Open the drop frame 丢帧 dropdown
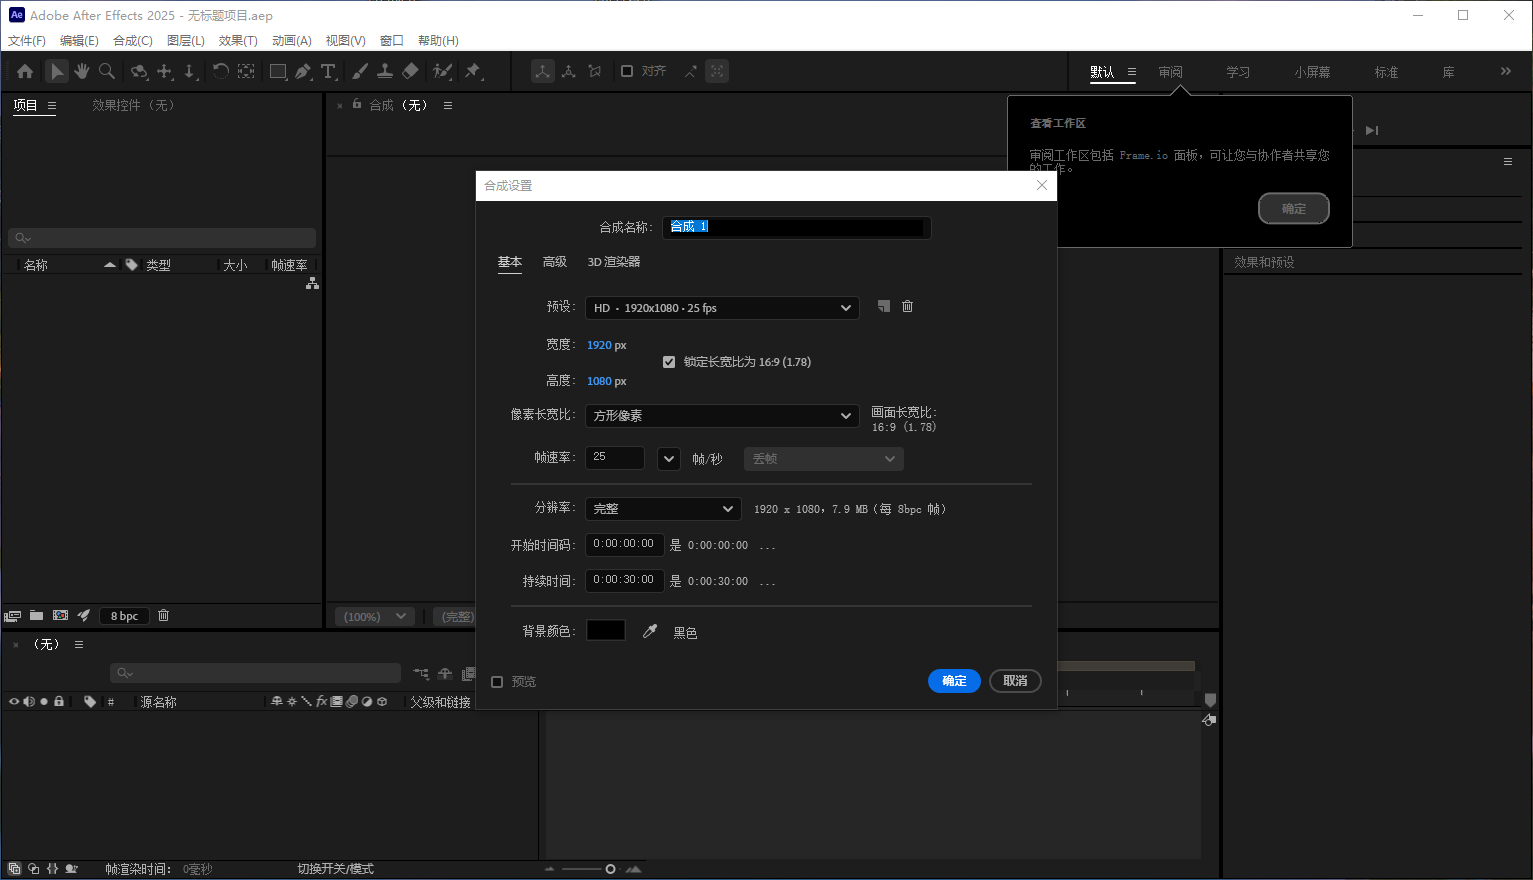 click(x=824, y=459)
